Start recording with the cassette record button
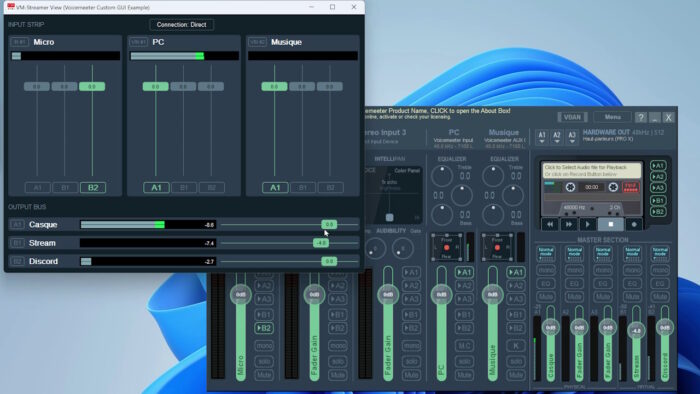This screenshot has width=700, height=394. pyautogui.click(x=633, y=224)
